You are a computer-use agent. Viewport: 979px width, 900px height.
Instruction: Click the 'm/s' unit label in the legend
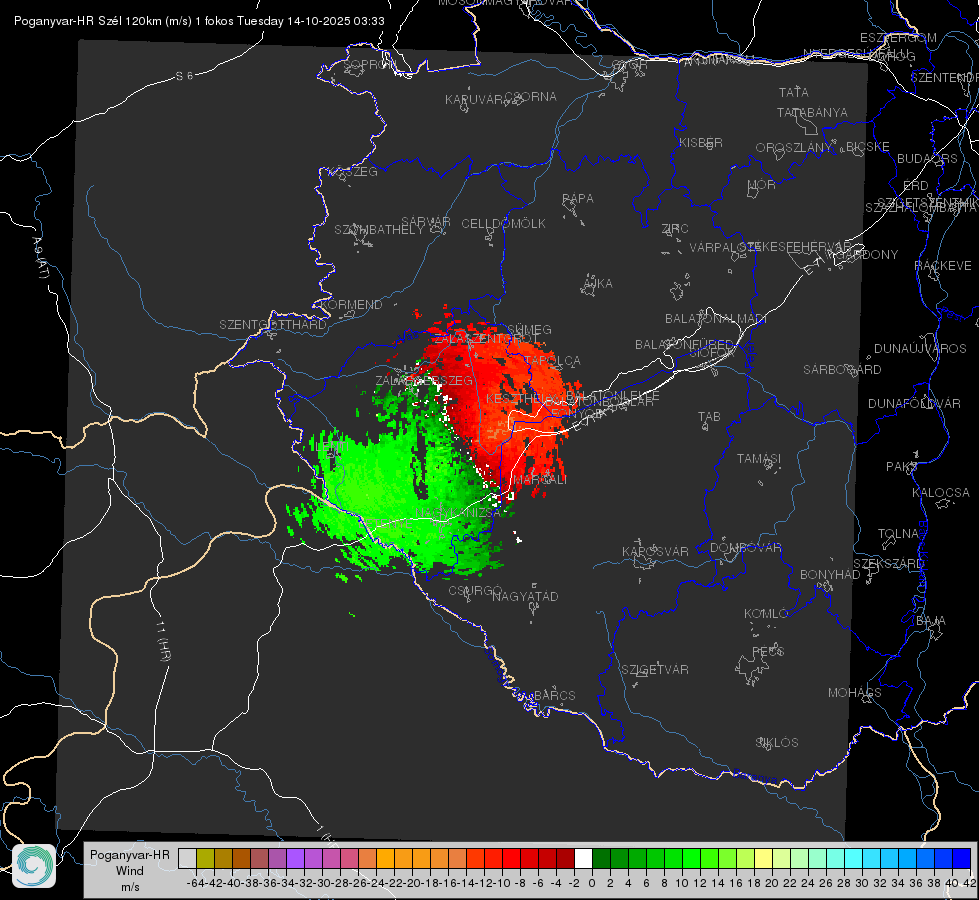point(130,886)
